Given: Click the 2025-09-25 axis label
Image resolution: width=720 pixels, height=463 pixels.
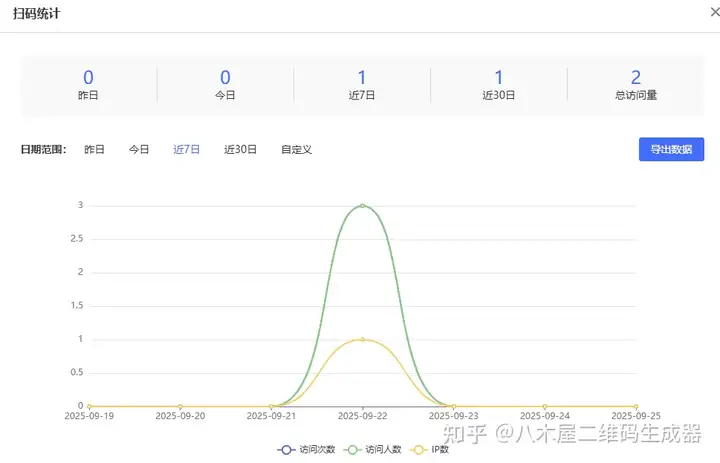Looking at the screenshot, I should tap(636, 416).
